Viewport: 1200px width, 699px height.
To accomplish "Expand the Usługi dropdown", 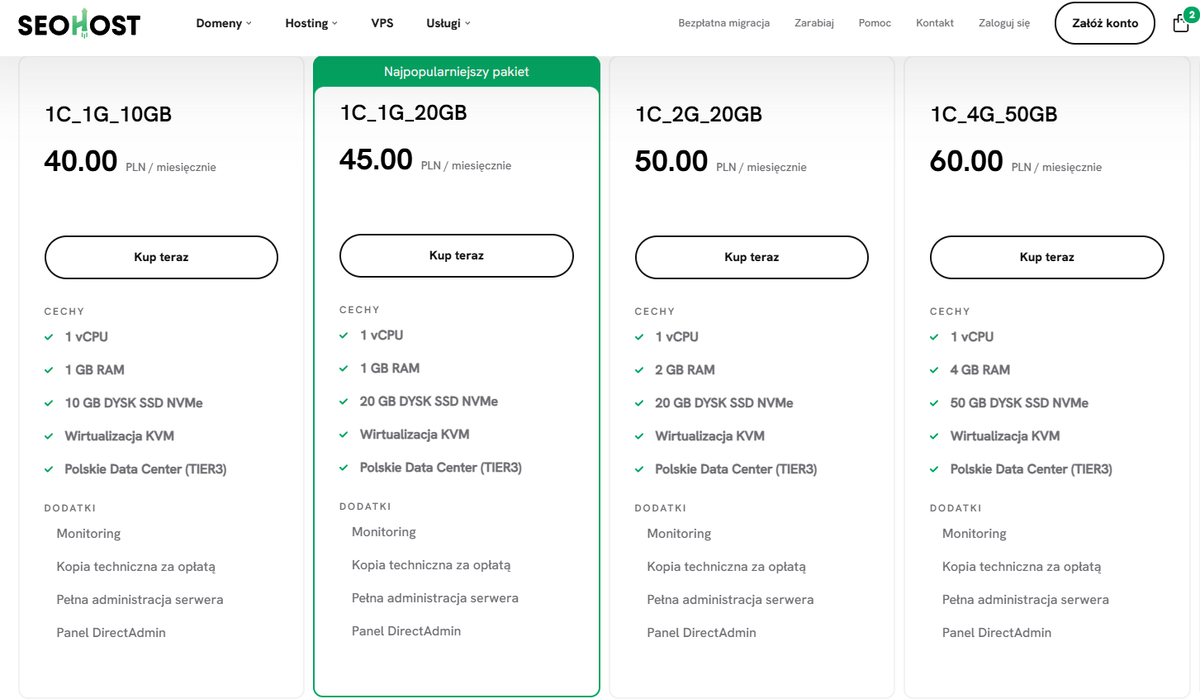I will [x=443, y=22].
